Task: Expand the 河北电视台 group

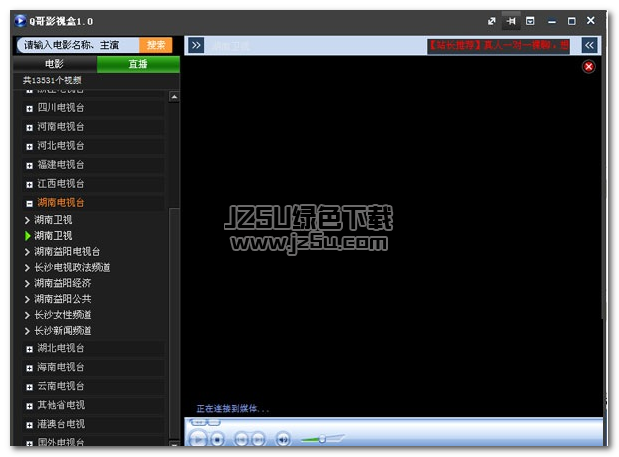Action: click(x=29, y=146)
